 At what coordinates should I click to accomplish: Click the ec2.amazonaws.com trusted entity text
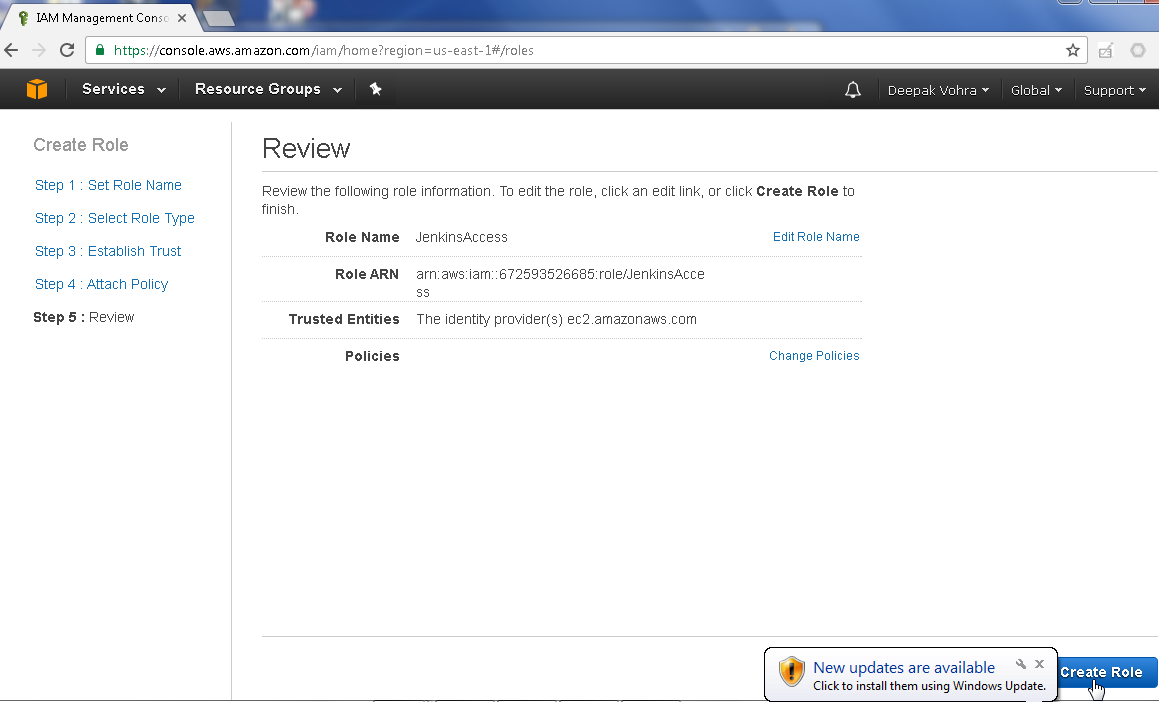tap(632, 319)
